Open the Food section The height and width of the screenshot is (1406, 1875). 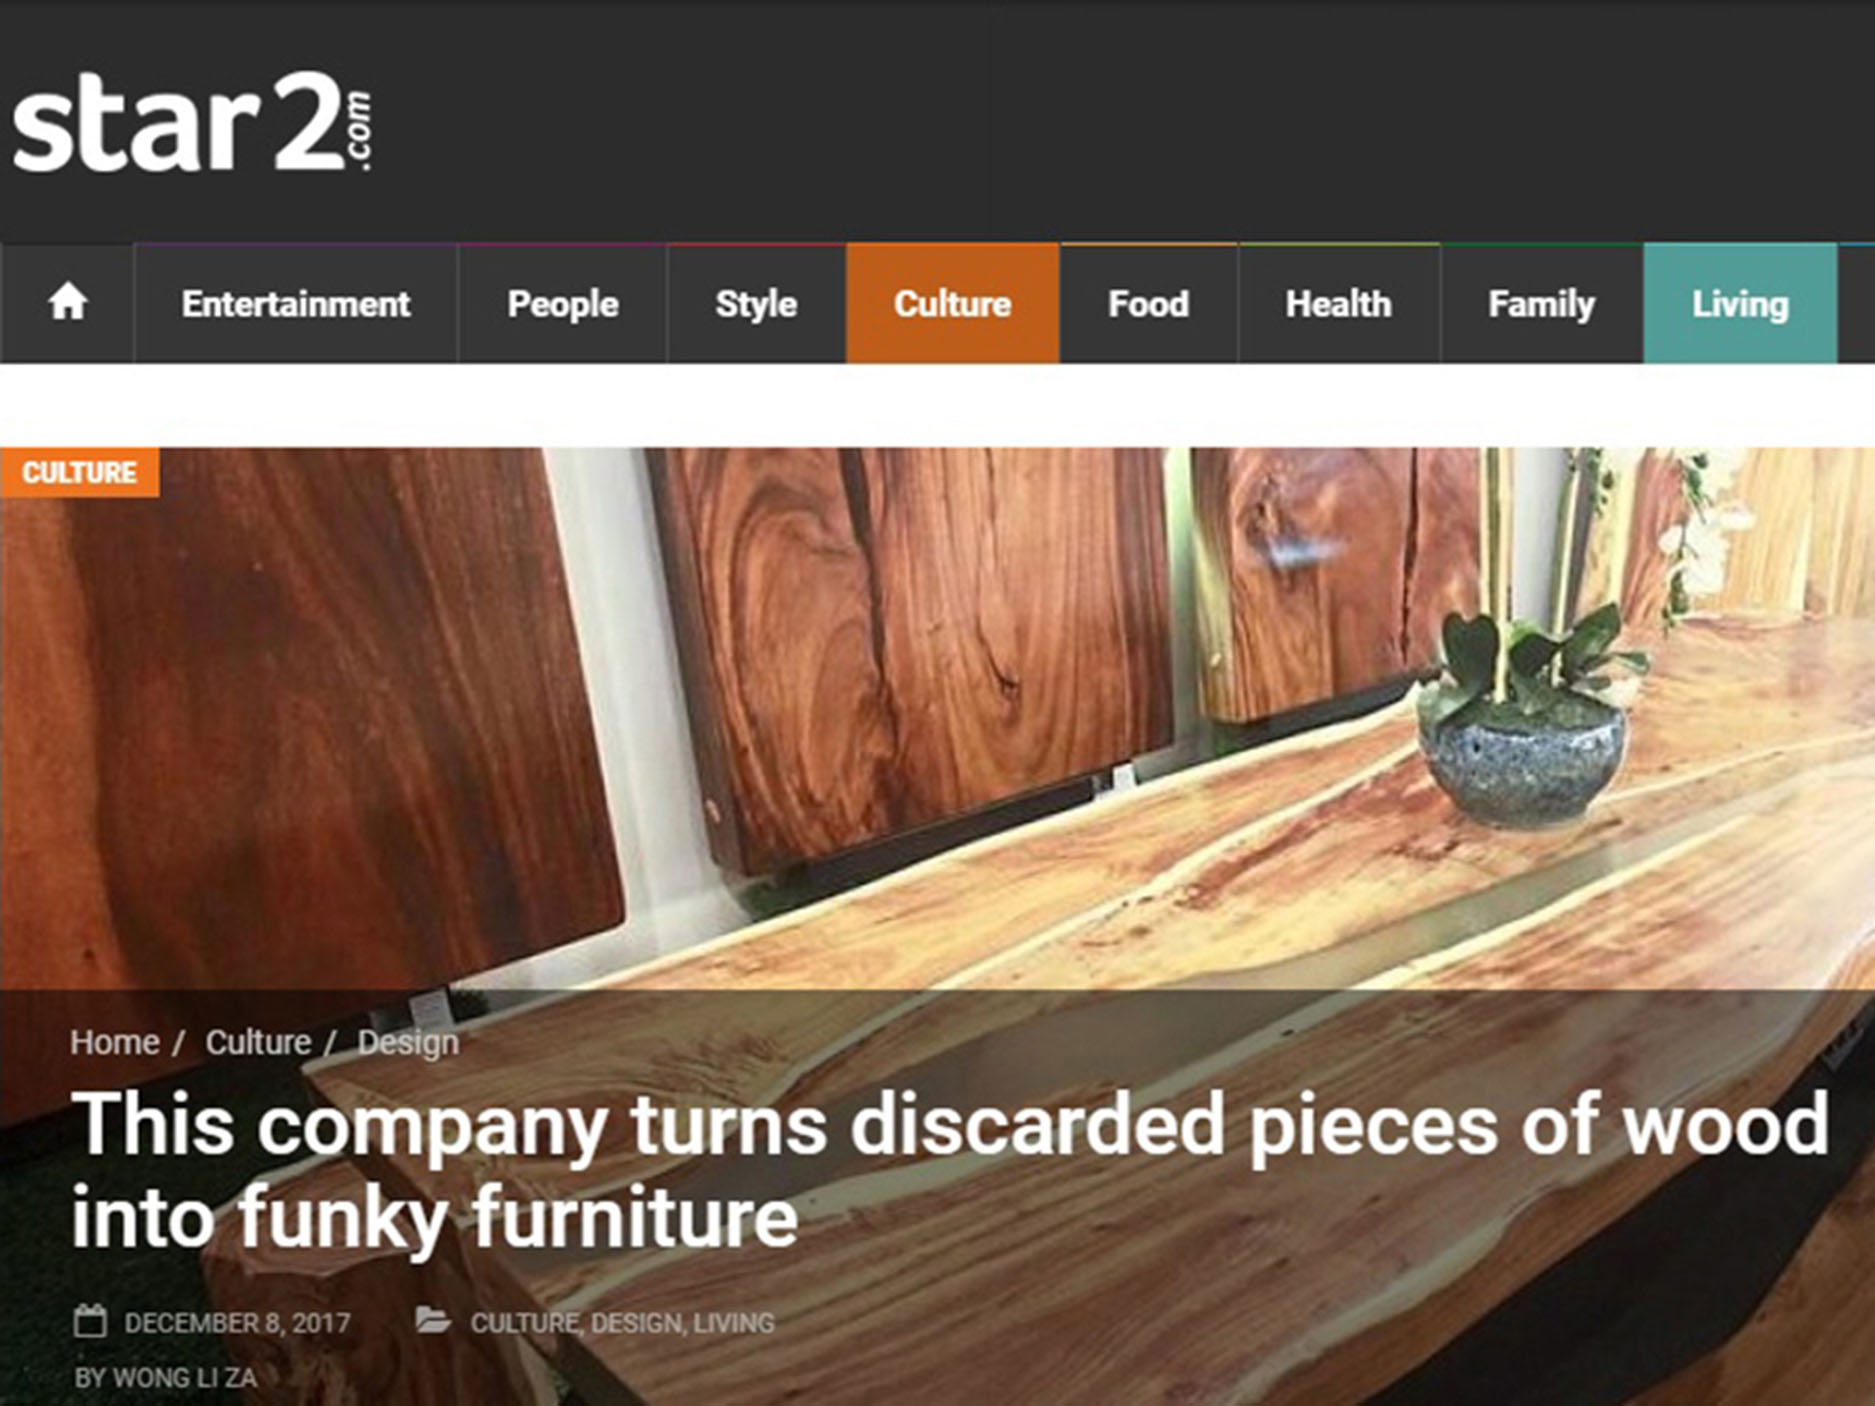1148,304
